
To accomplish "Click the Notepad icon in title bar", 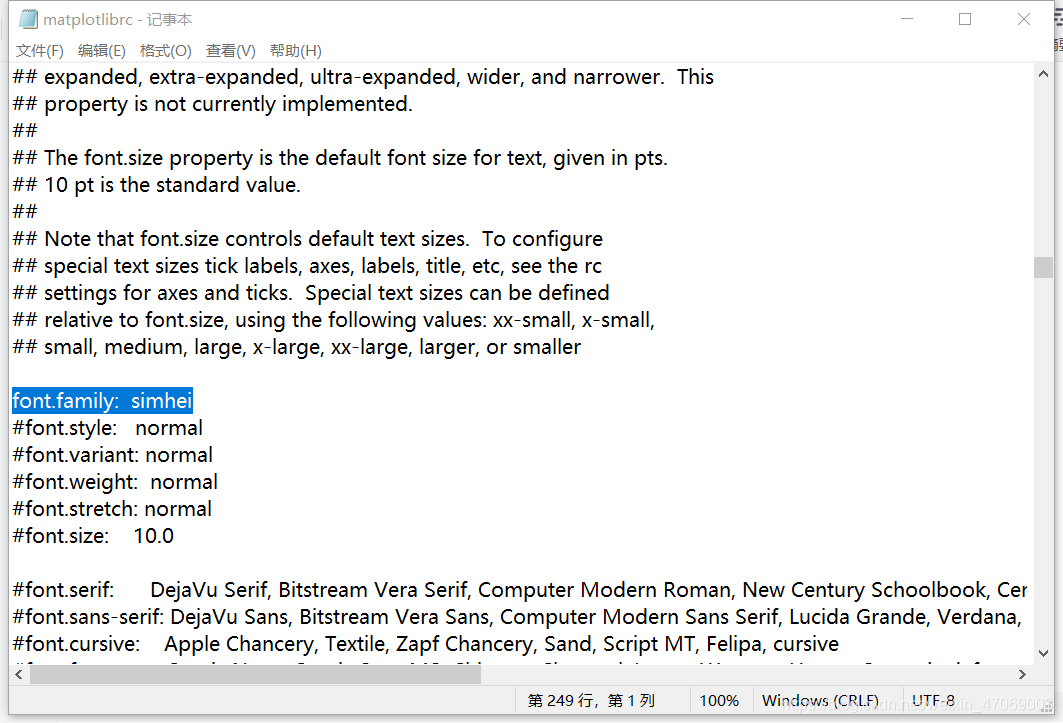I will [x=28, y=19].
